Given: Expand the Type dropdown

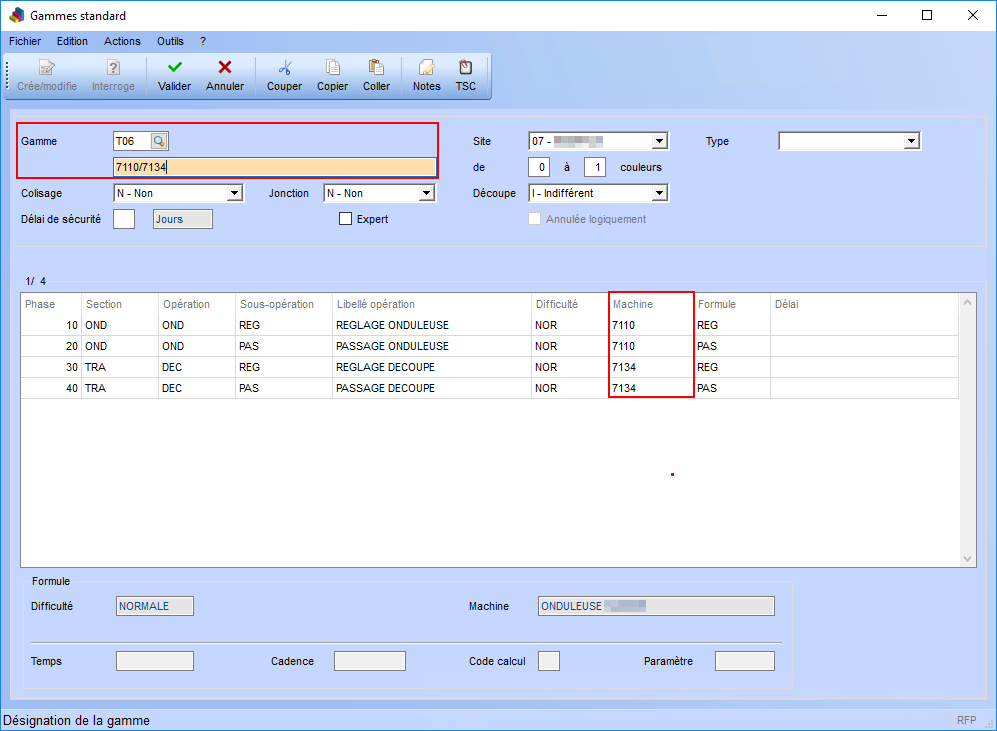Looking at the screenshot, I should tap(911, 141).
